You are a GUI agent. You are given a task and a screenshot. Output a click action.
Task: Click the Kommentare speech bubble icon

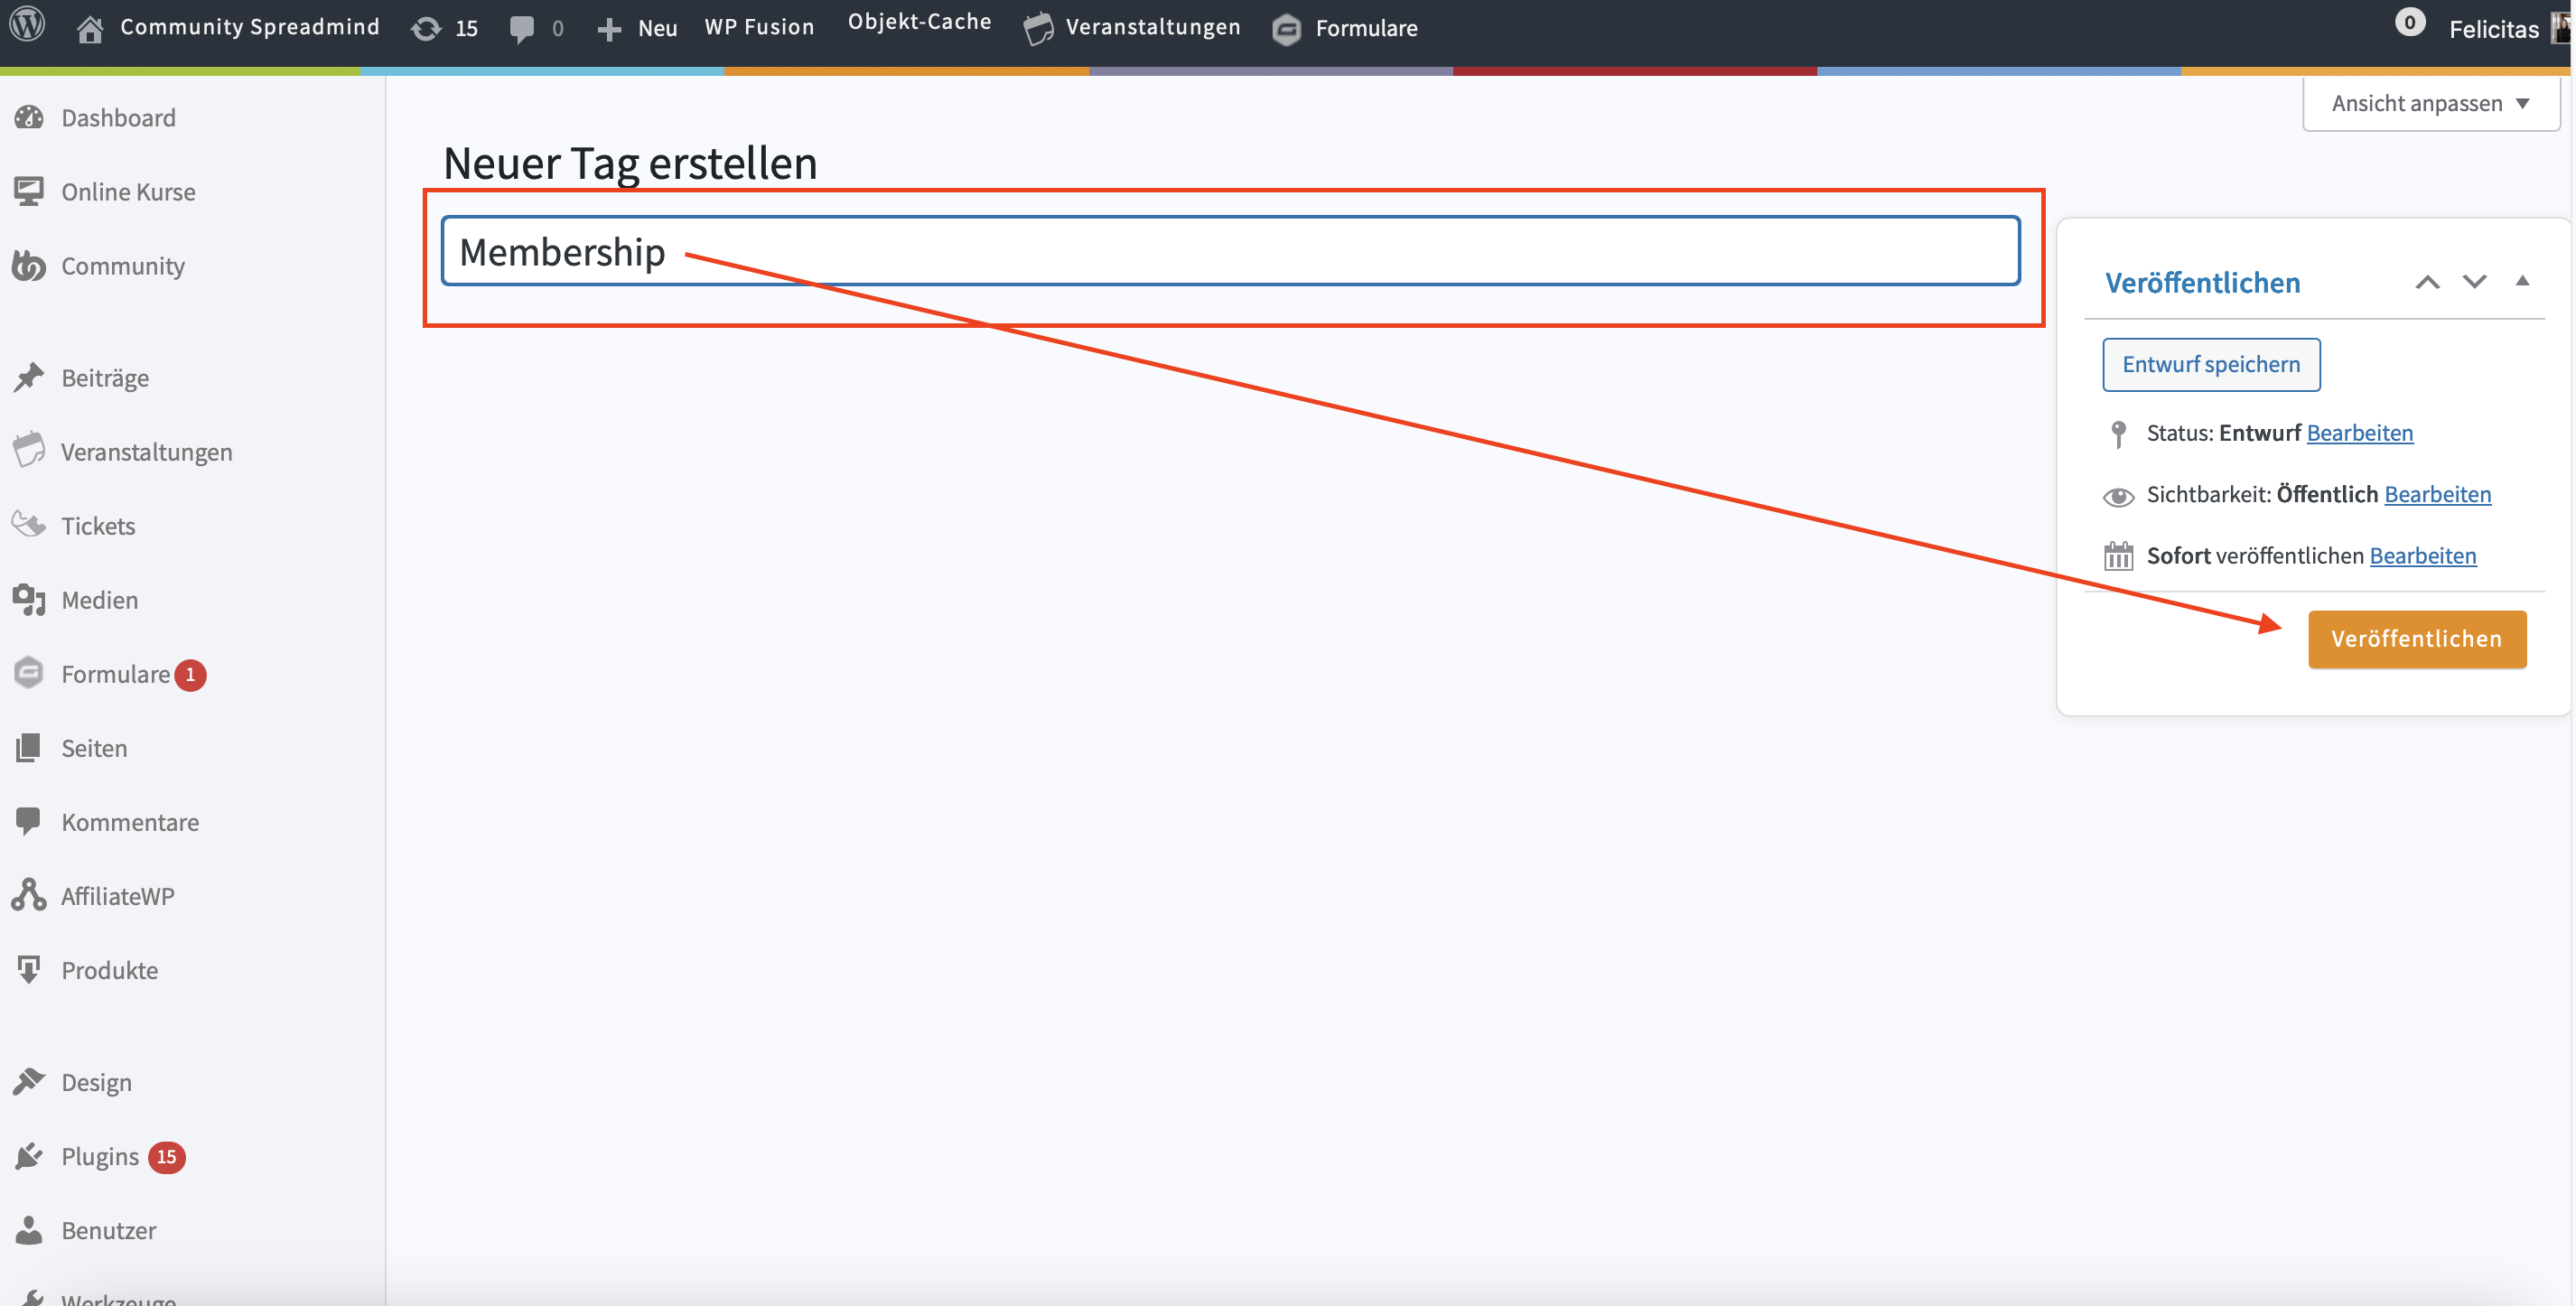tap(29, 821)
